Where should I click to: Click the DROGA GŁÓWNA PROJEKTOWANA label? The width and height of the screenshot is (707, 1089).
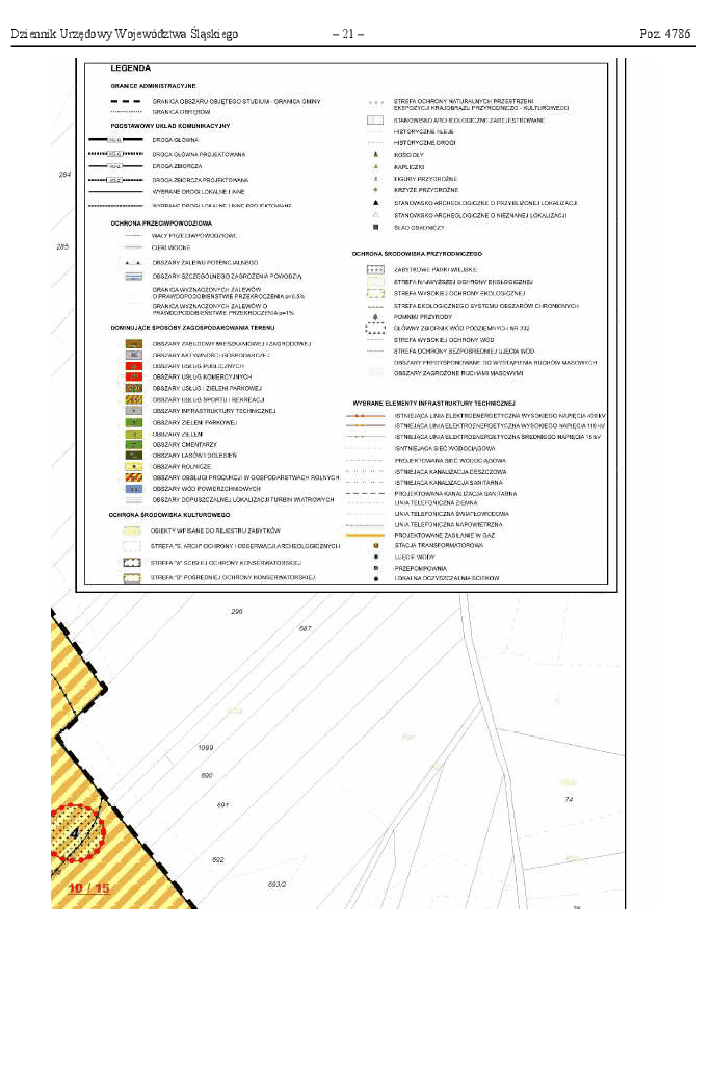pyautogui.click(x=199, y=155)
